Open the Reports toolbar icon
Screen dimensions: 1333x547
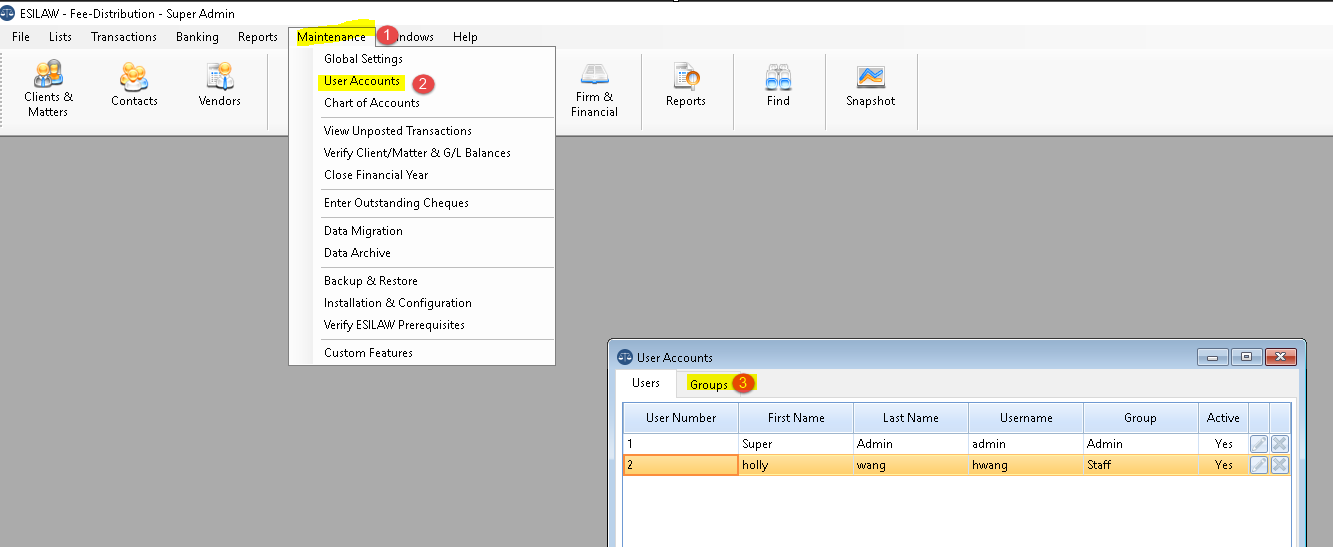coord(686,85)
